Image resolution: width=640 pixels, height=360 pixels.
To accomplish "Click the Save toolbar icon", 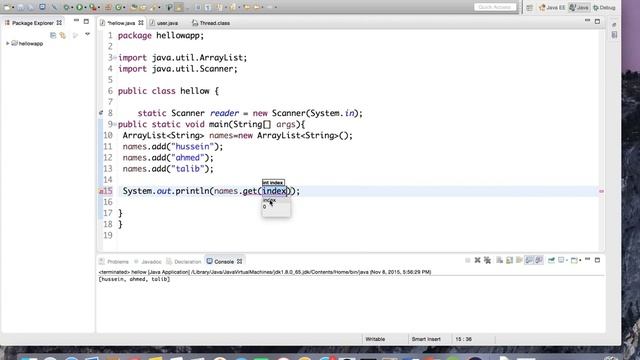I will tap(20, 7).
